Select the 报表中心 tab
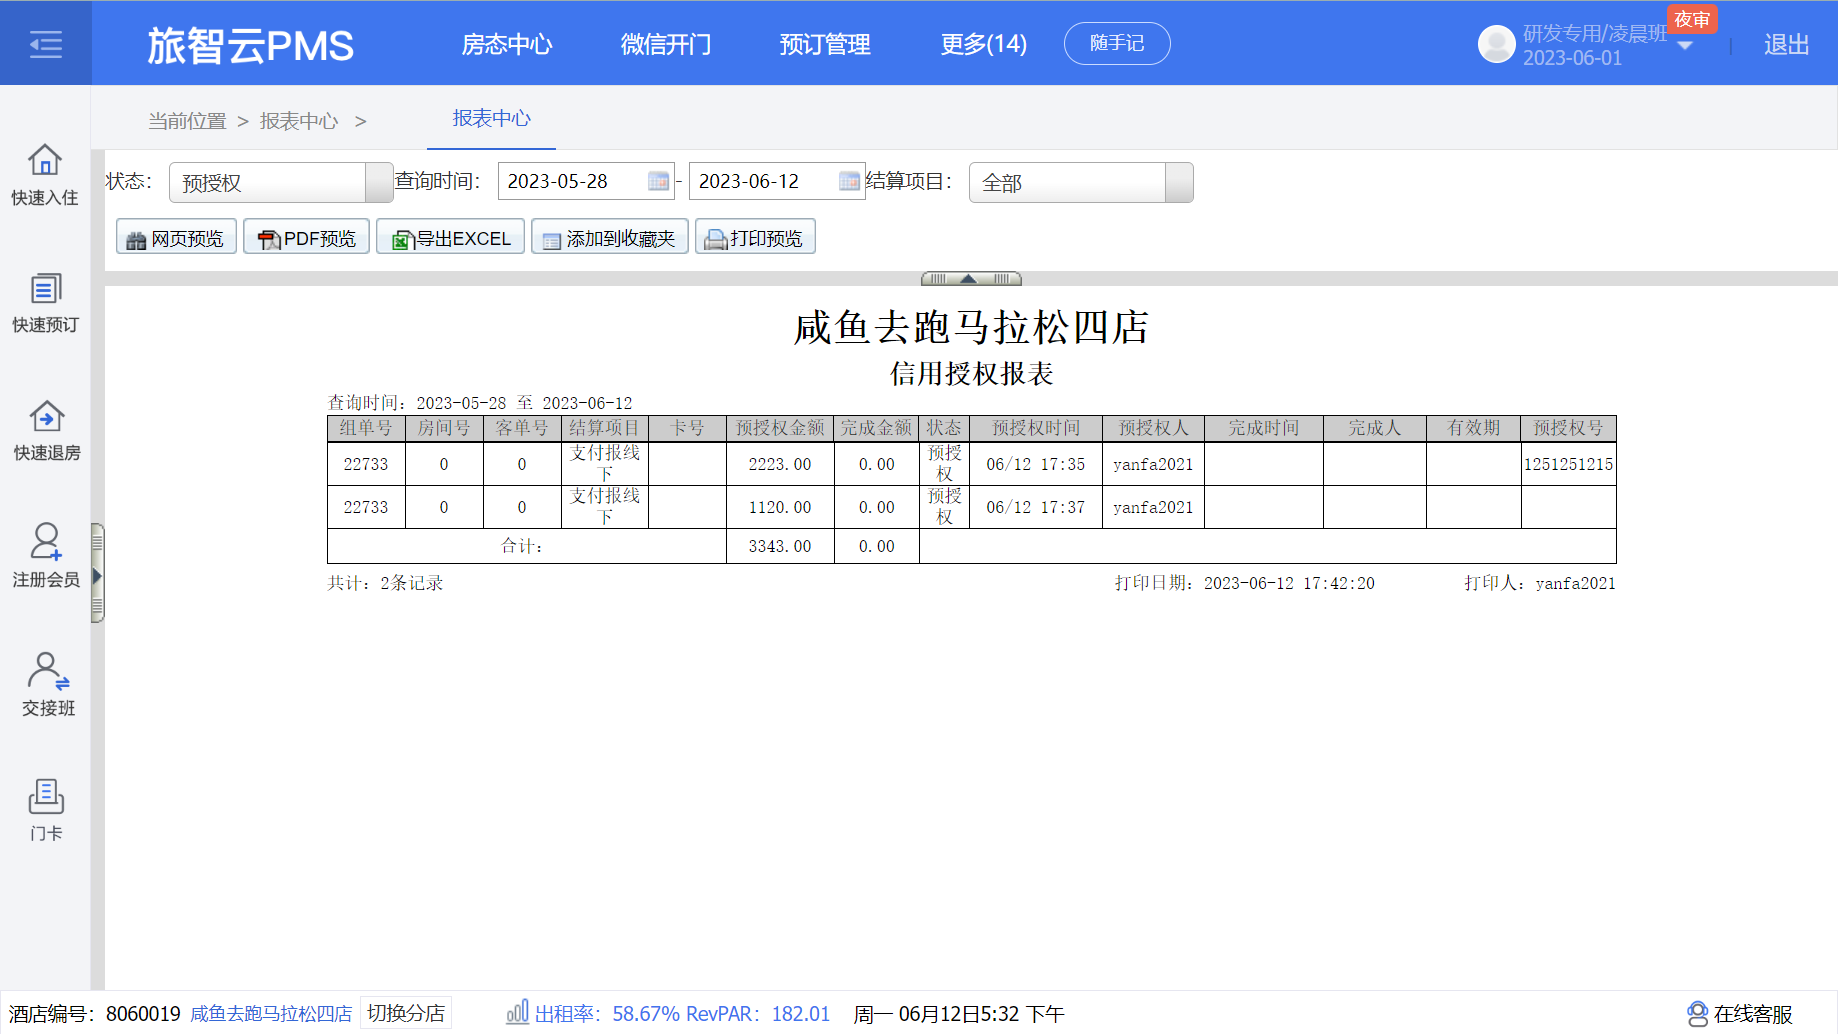Screen dimensions: 1838x1034 point(491,119)
